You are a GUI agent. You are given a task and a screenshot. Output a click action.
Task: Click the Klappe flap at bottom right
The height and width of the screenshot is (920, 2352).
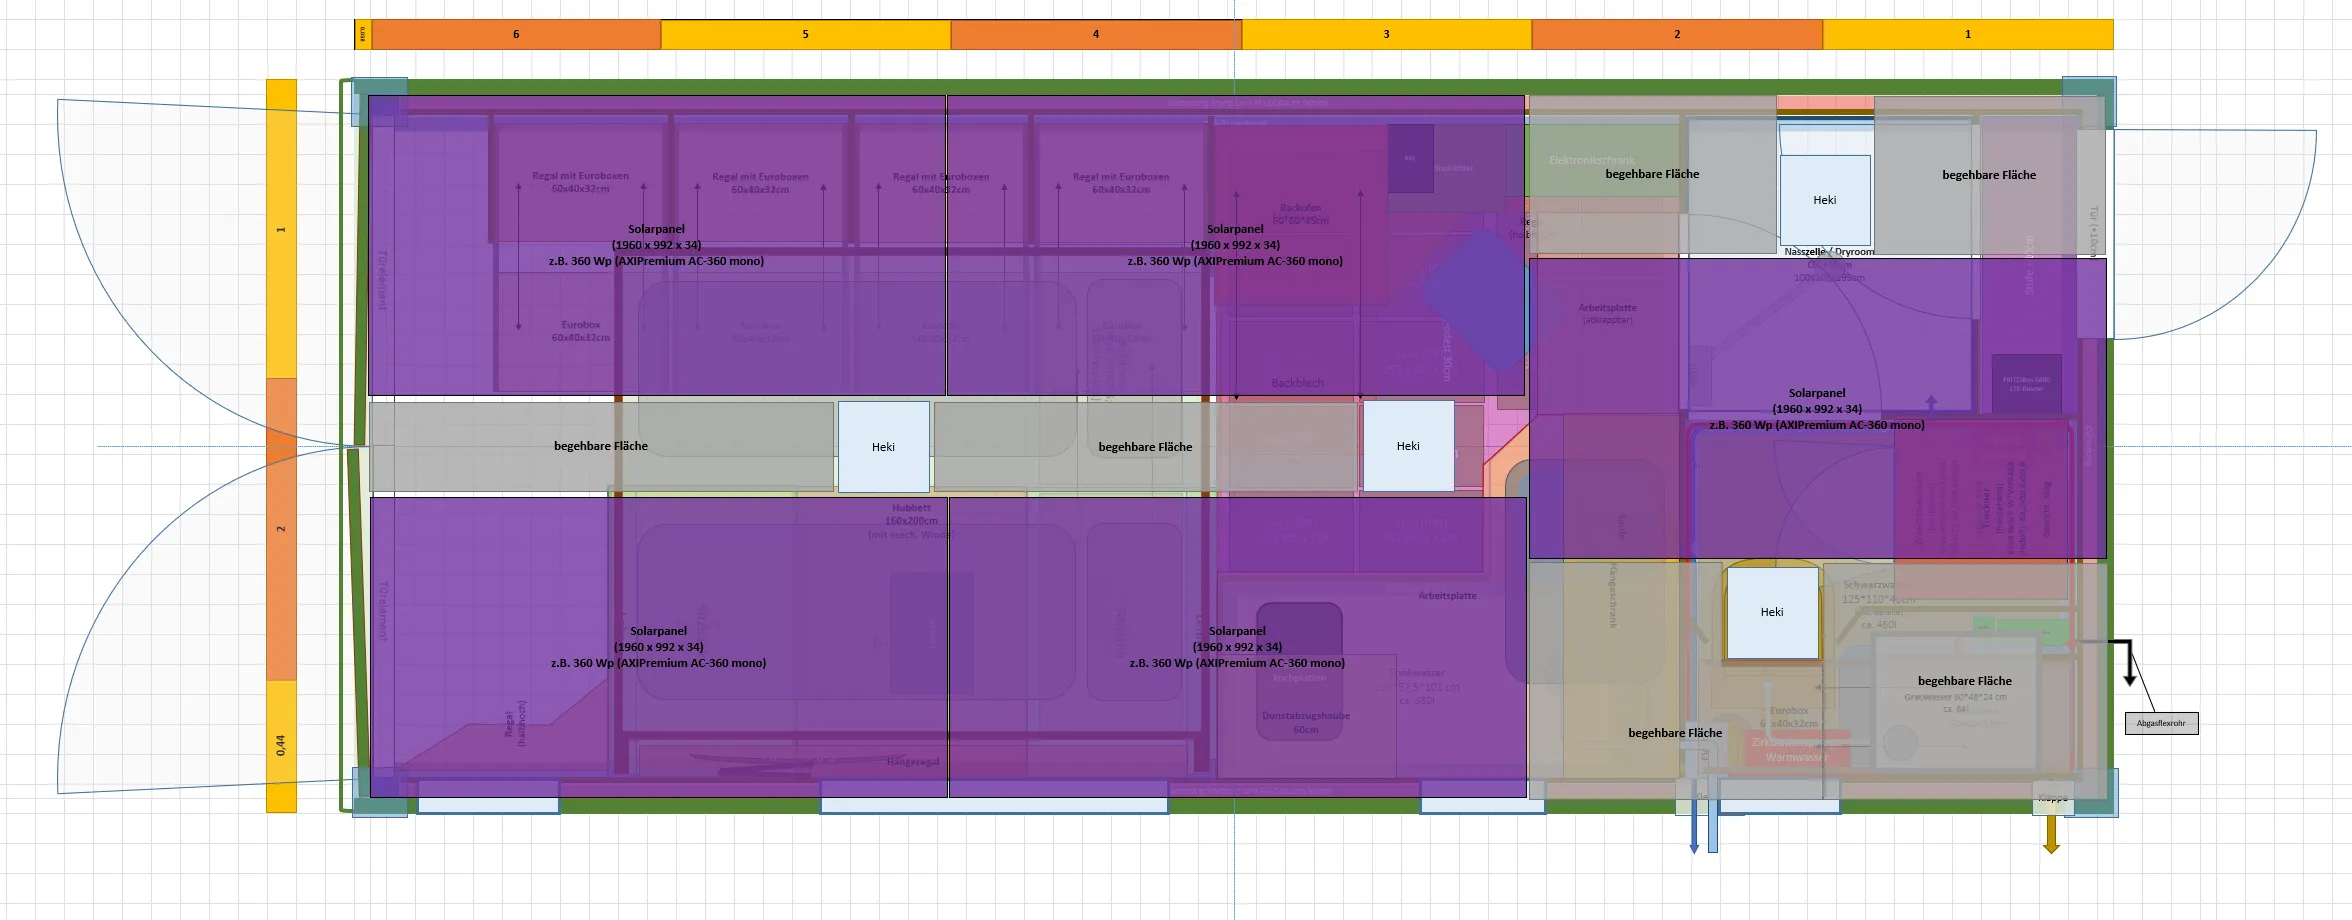pos(2052,798)
